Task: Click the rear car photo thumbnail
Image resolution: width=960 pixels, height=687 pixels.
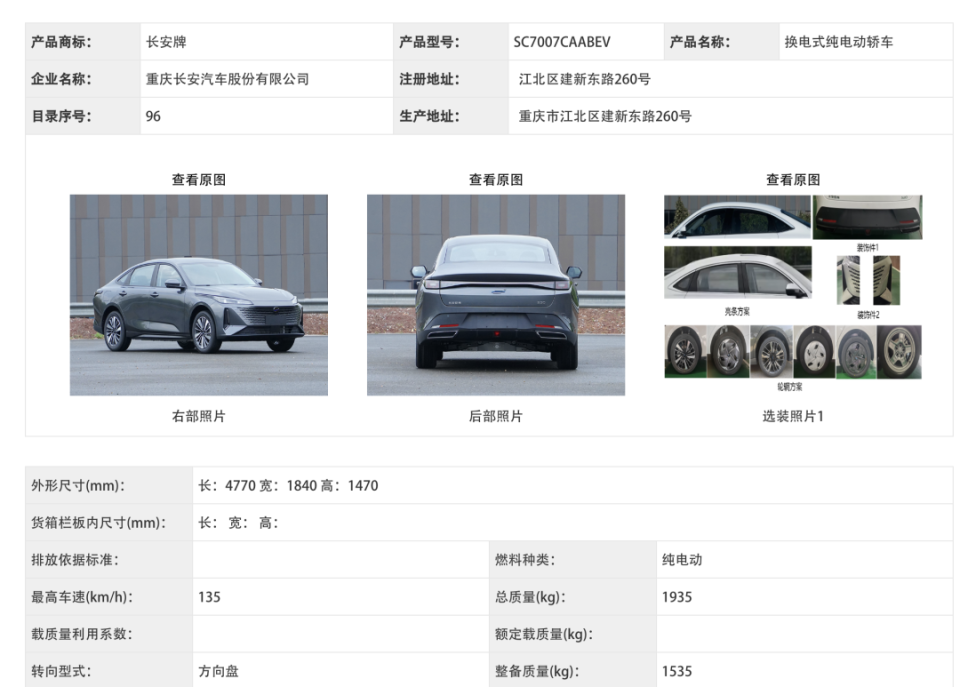Action: point(496,295)
